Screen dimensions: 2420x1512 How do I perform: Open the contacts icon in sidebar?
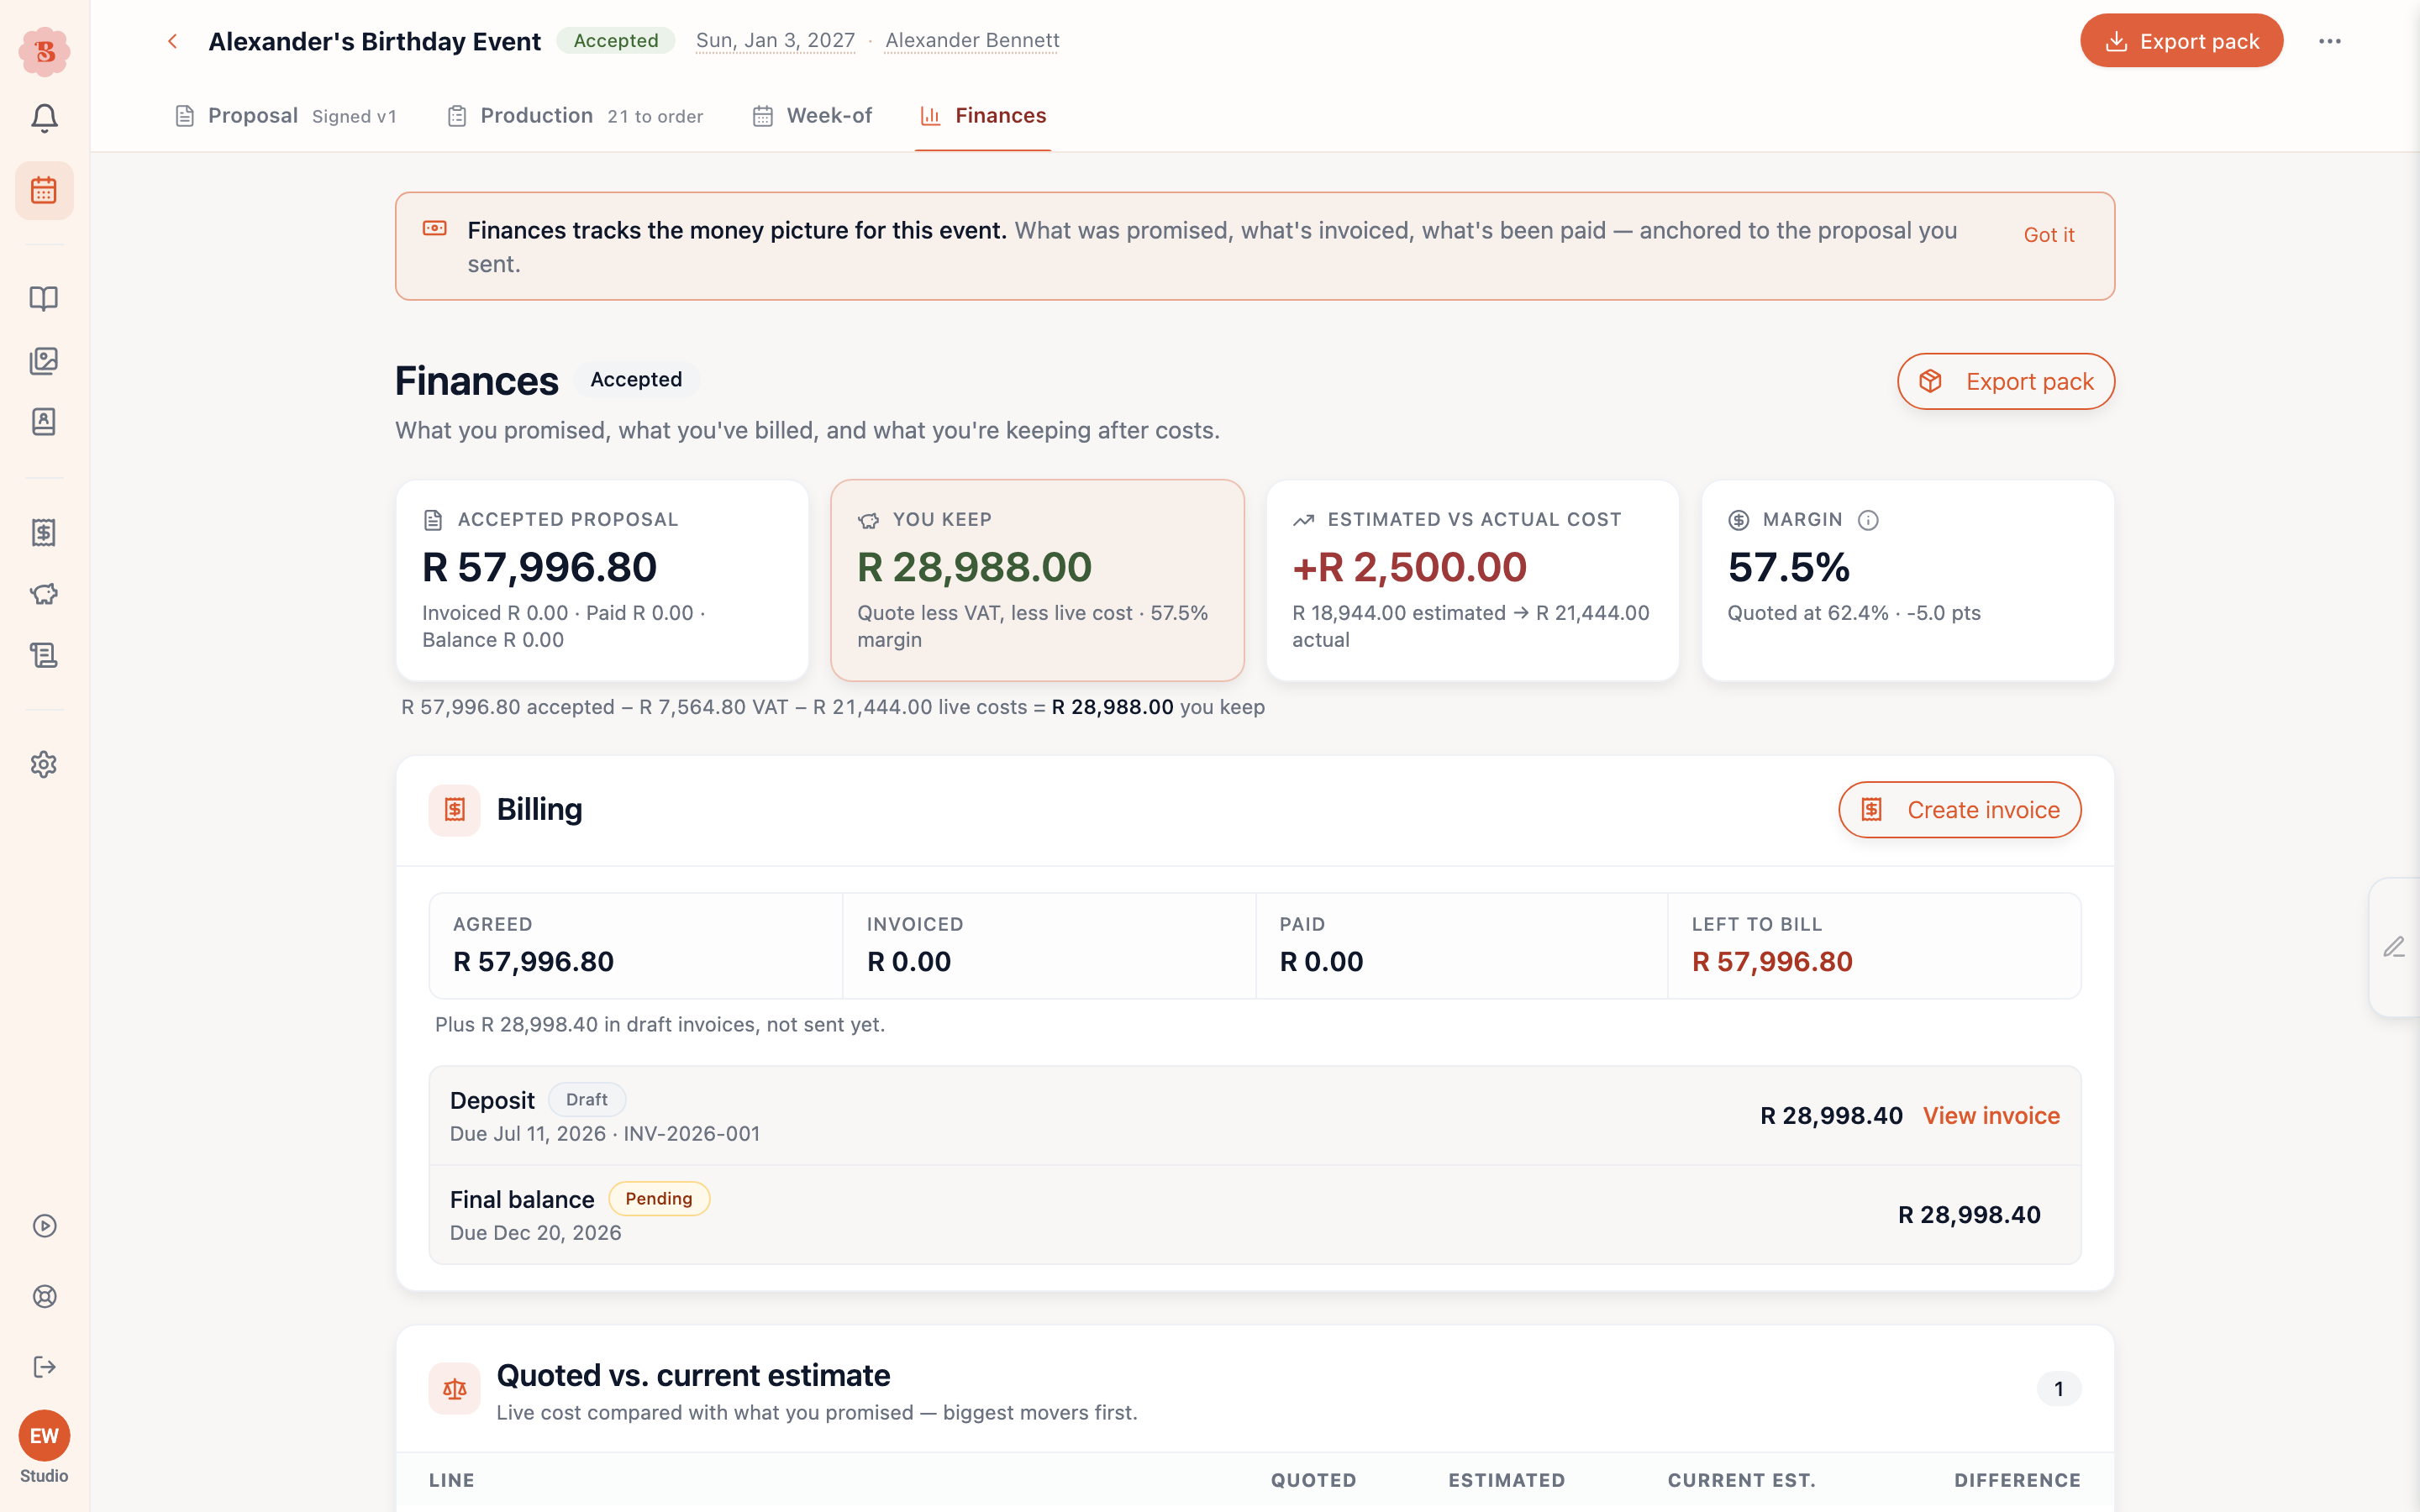click(44, 422)
